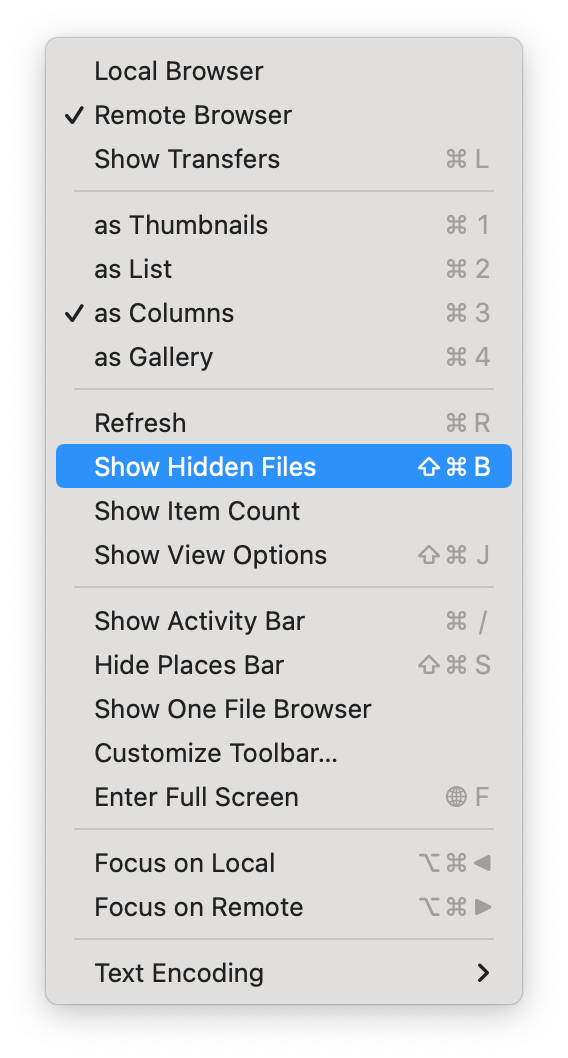
Task: Select Focus on Remote
Action: coord(283,907)
